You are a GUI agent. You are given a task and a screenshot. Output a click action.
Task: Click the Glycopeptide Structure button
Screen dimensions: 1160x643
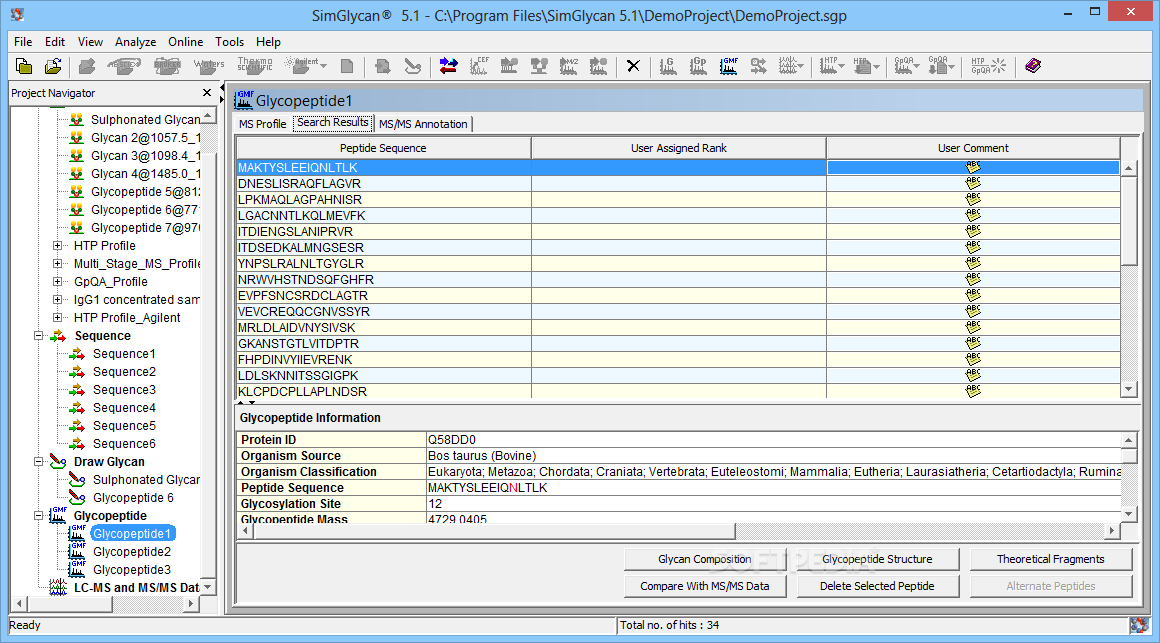click(877, 559)
